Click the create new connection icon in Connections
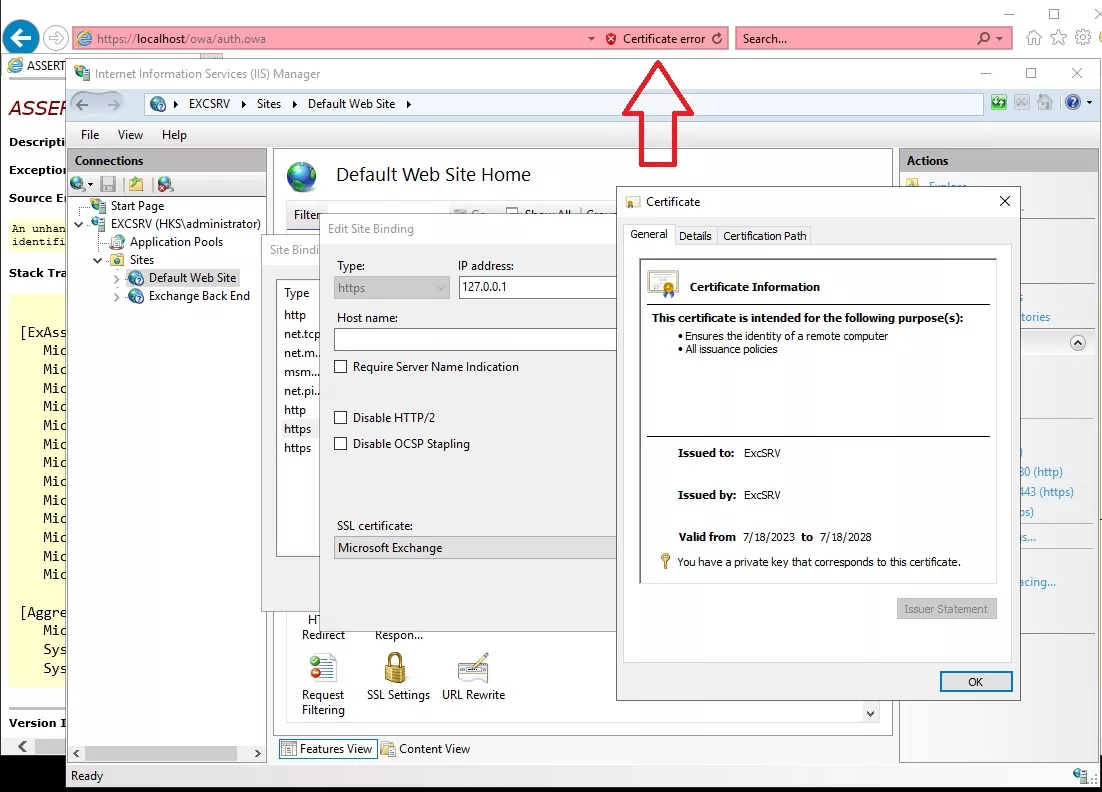The height and width of the screenshot is (792, 1102). (x=79, y=184)
